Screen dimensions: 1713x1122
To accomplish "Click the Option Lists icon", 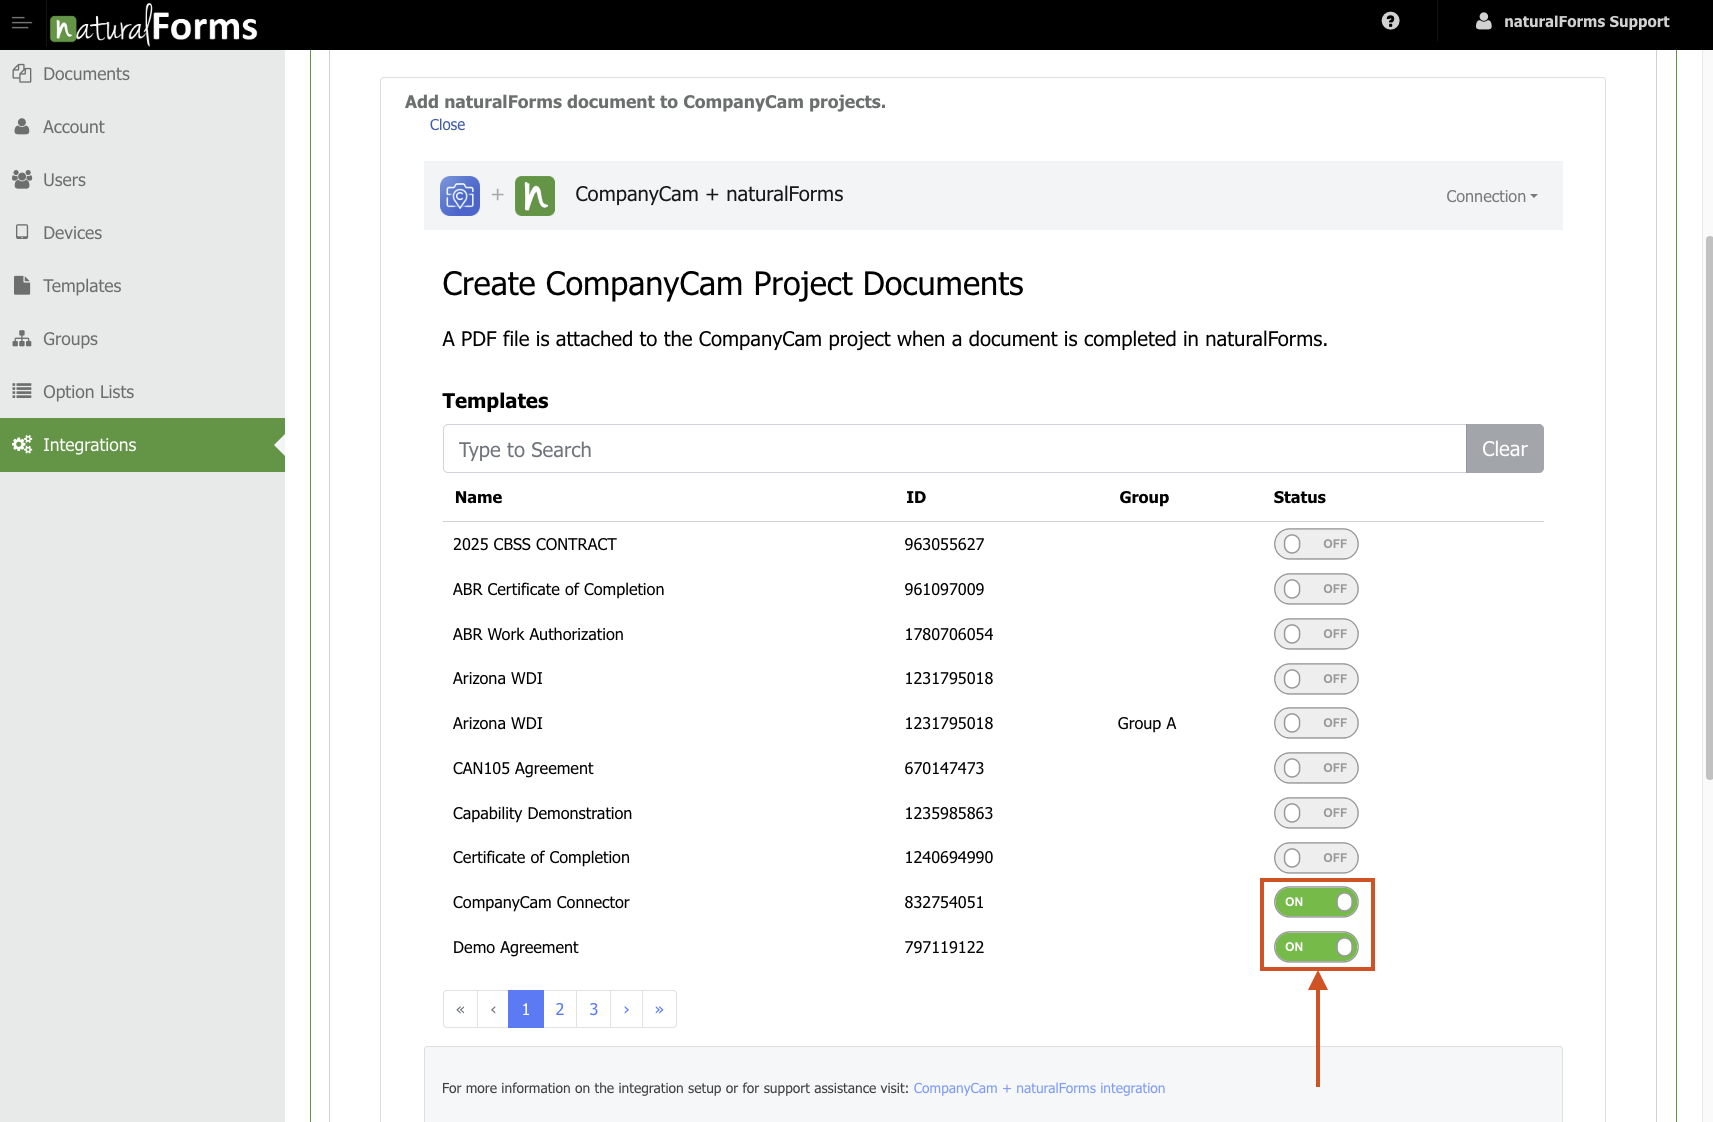I will [22, 391].
